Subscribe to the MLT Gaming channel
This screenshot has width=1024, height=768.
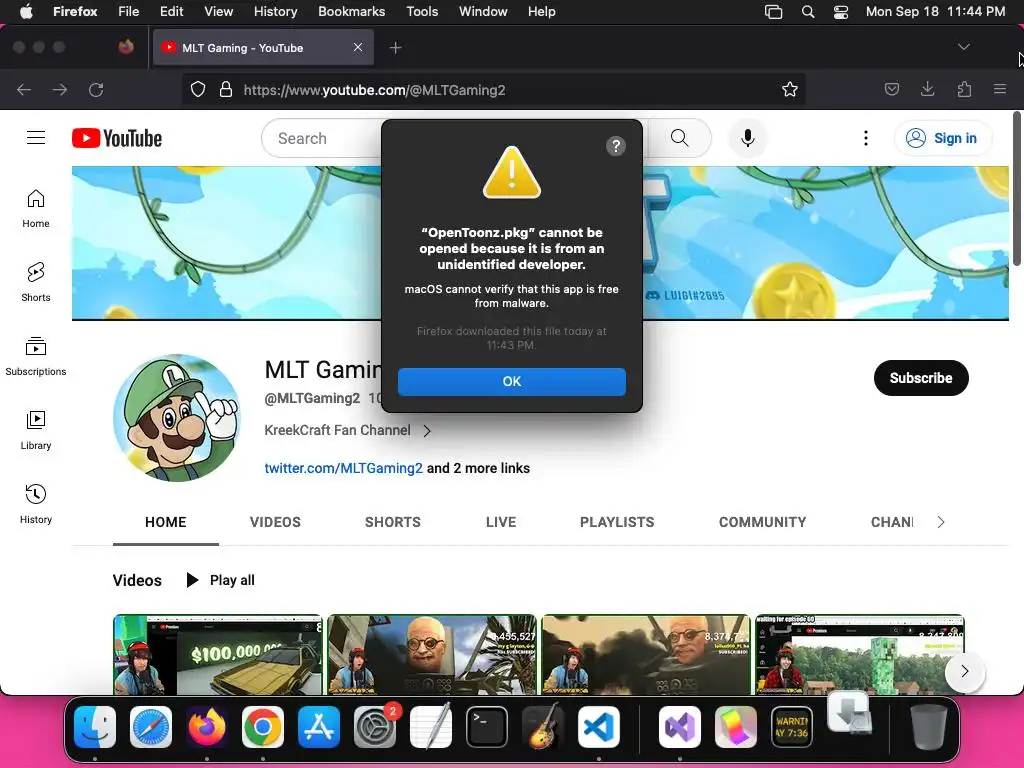coord(921,377)
